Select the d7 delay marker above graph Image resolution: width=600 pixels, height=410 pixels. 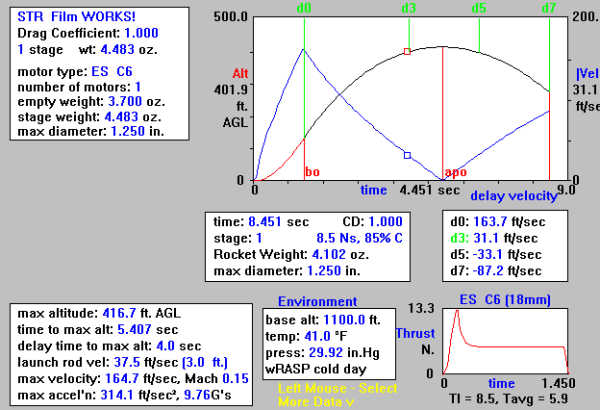(548, 8)
